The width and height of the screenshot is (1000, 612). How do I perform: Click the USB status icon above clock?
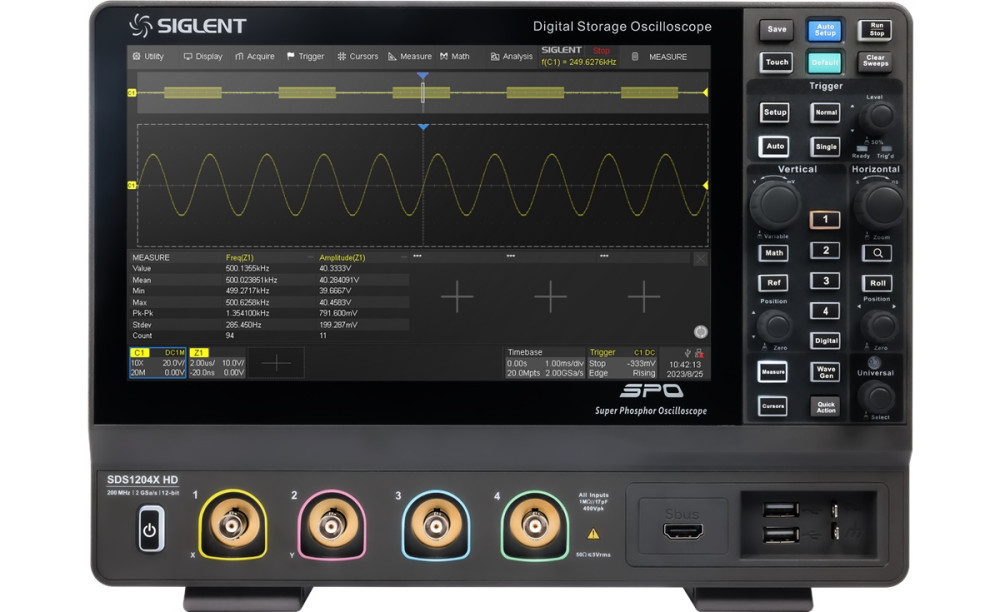coord(688,353)
